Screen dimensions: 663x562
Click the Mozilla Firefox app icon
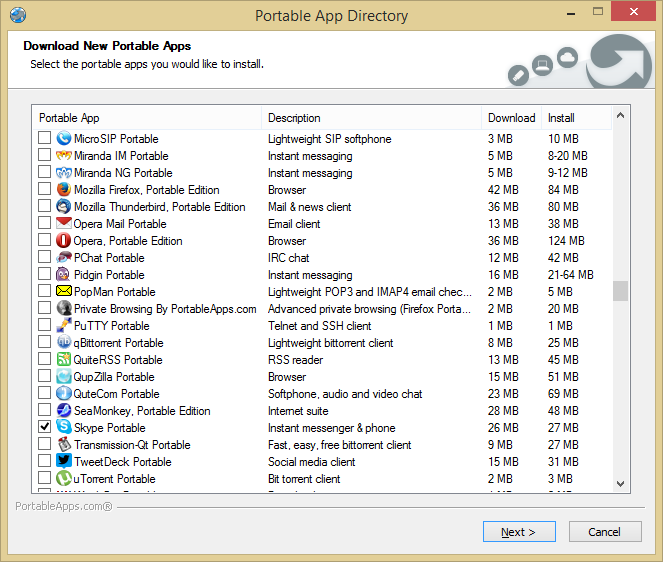point(64,190)
